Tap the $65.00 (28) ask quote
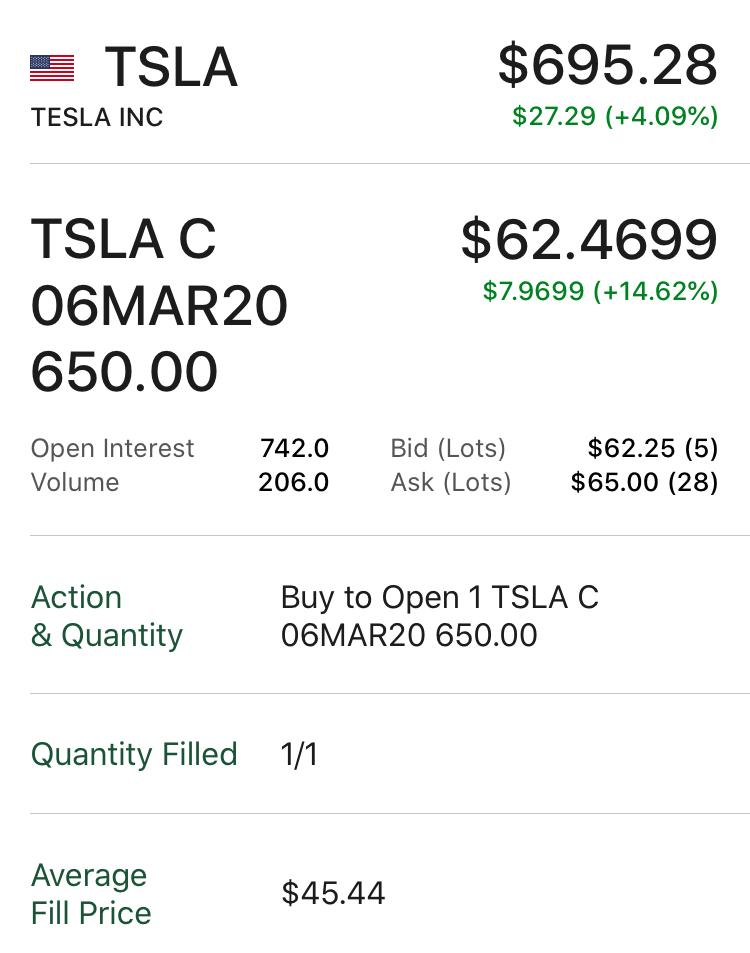 644,482
